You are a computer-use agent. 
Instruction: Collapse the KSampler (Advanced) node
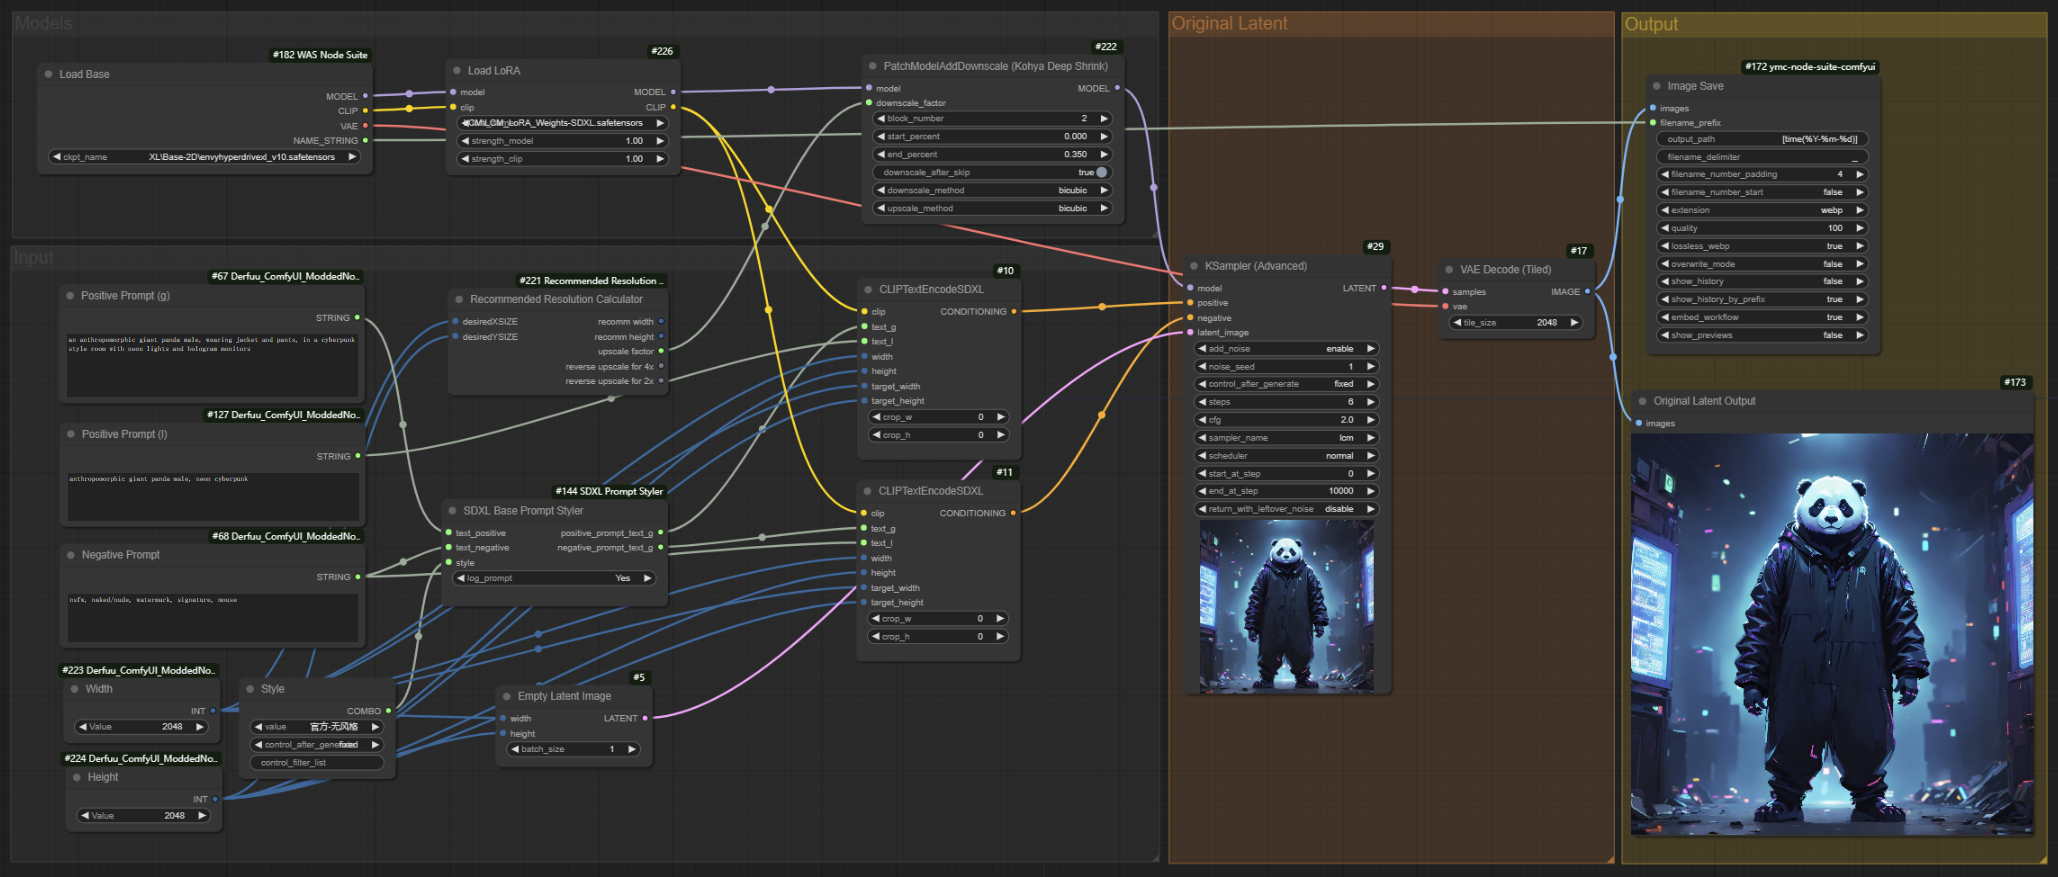tap(1194, 266)
